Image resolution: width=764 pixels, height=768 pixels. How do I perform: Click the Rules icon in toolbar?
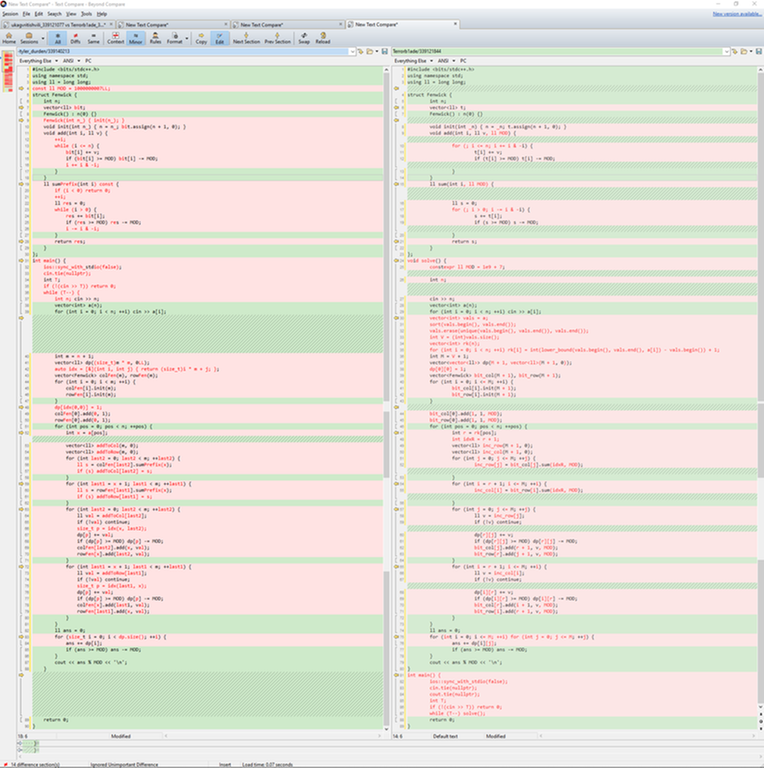155,38
